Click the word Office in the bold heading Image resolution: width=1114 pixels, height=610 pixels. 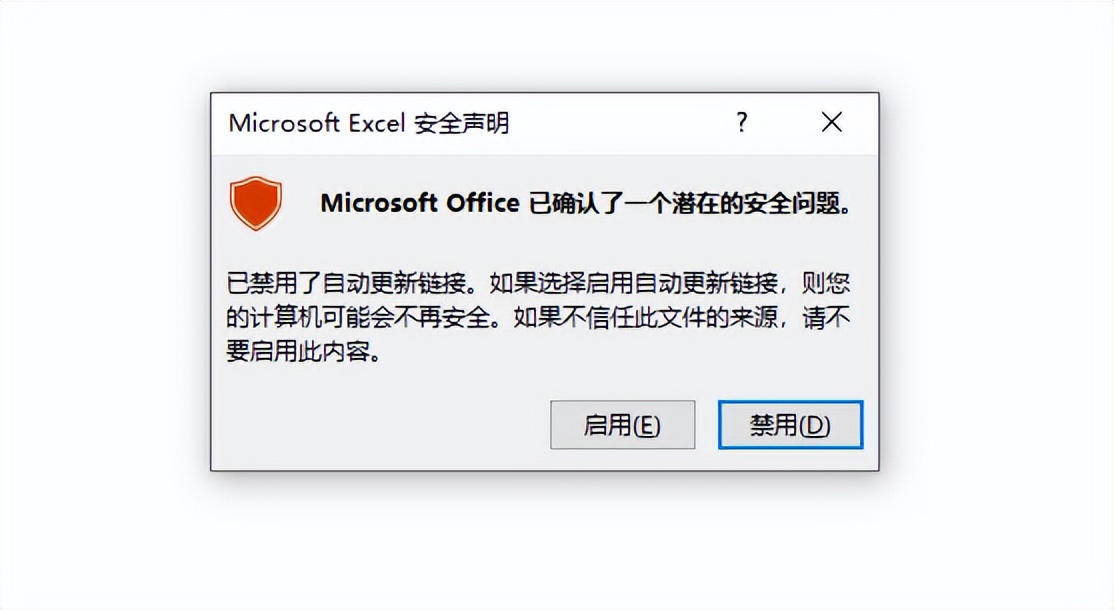coord(482,204)
